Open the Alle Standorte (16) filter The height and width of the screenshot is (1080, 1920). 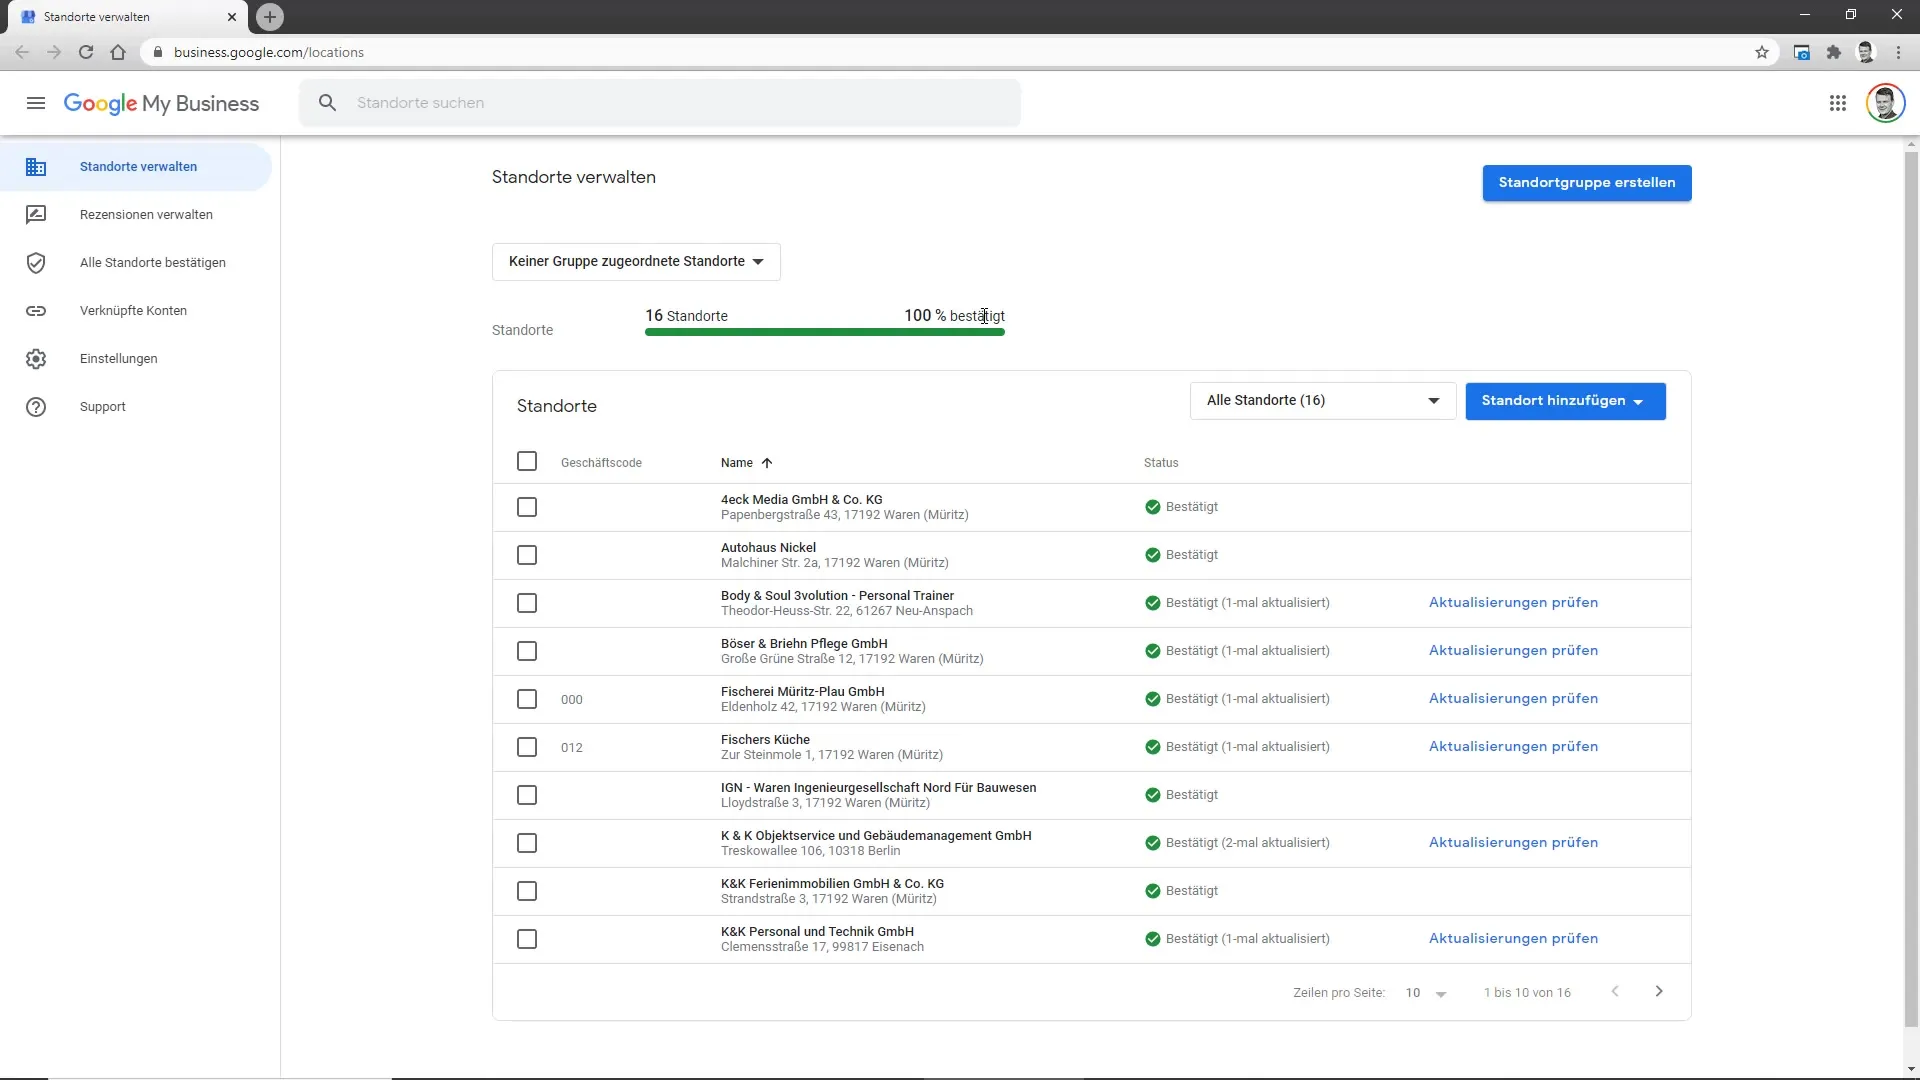pos(1322,401)
